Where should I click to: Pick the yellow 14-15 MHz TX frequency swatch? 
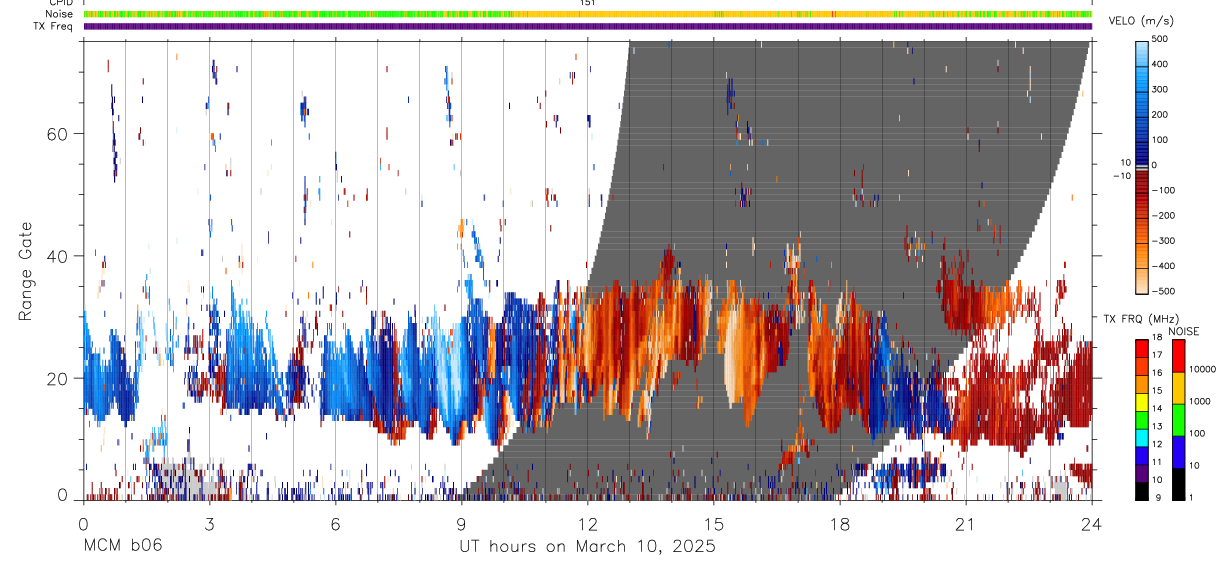pyautogui.click(x=1142, y=402)
